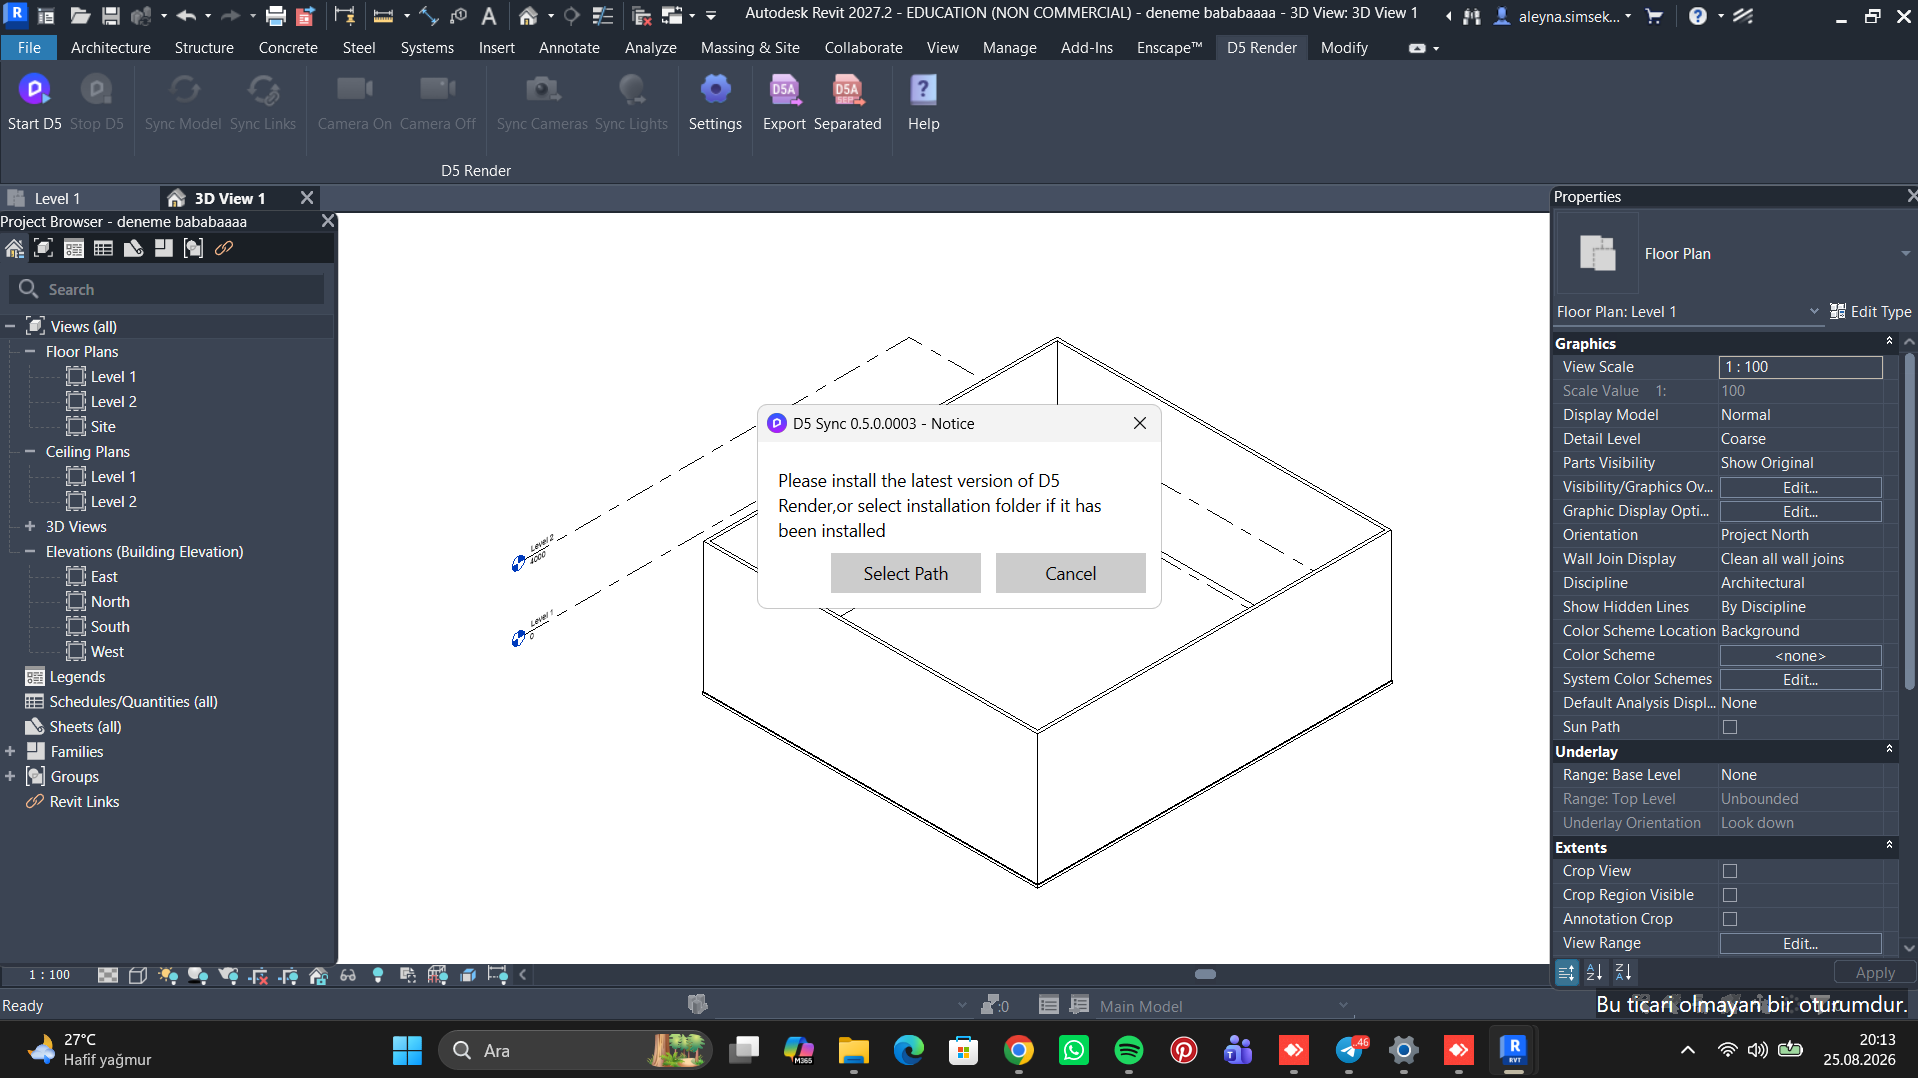Viewport: 1918px width, 1078px height.
Task: Switch to the Level 1 view tab
Action: coord(57,198)
